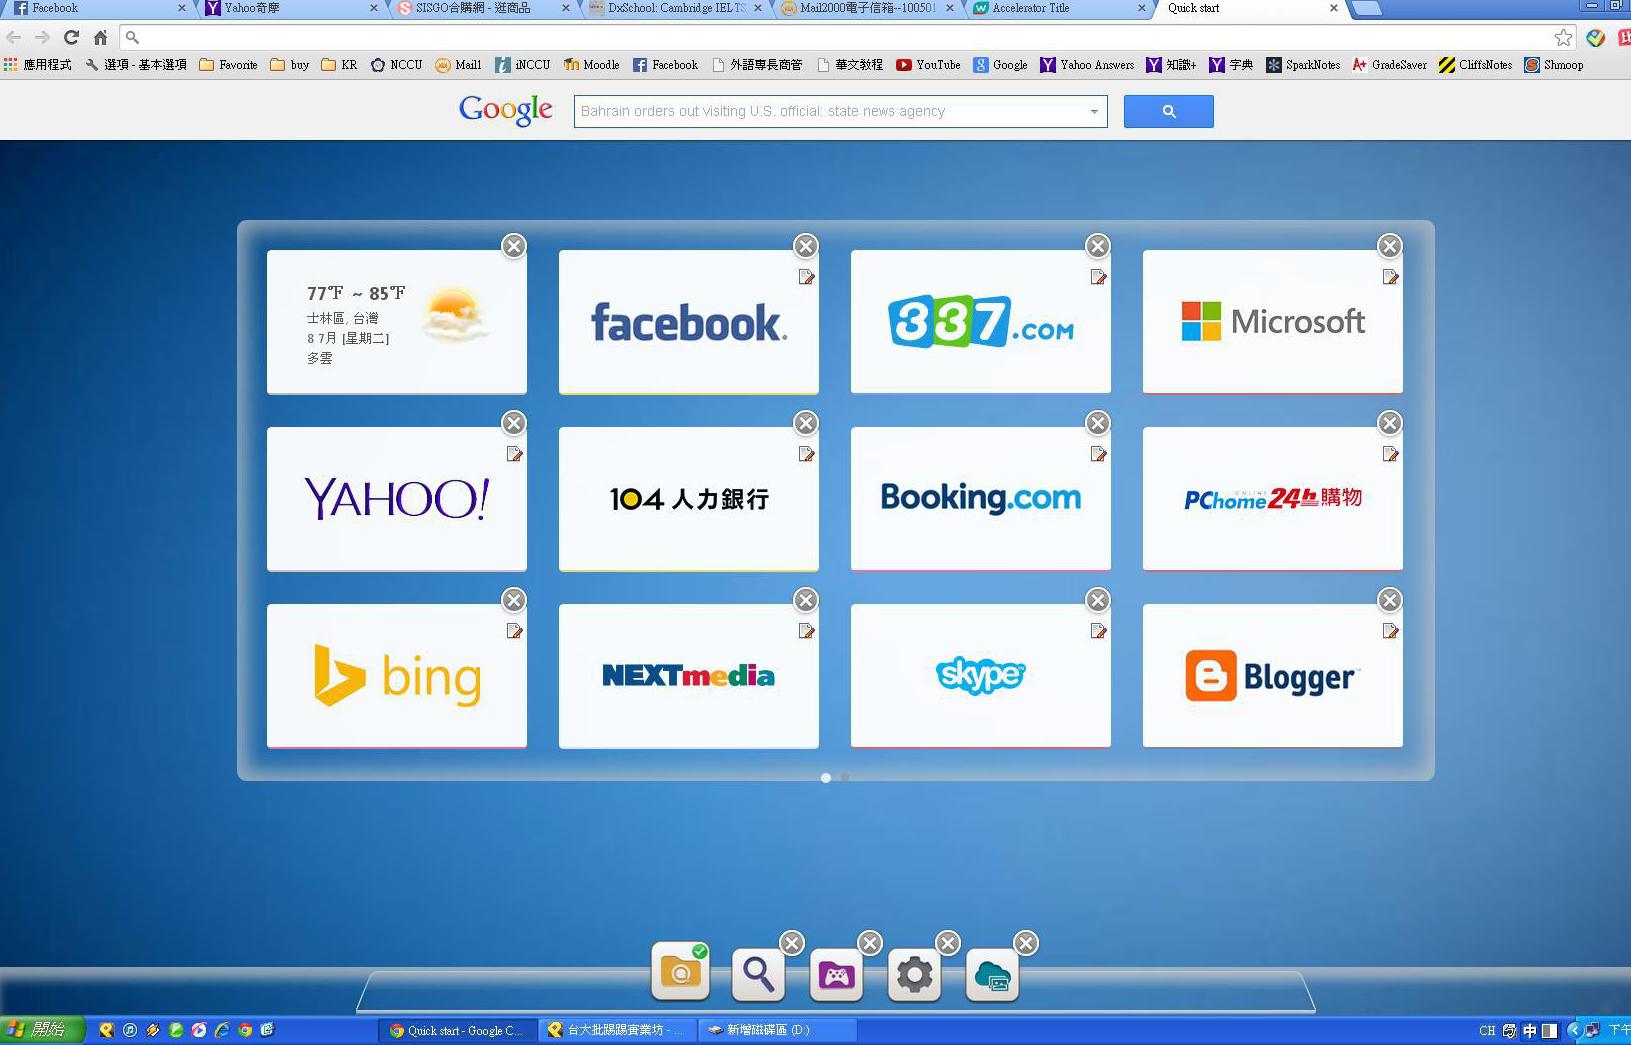Screen dimensions: 1631x1045
Task: Open the Moodle bookmark
Action: click(591, 65)
